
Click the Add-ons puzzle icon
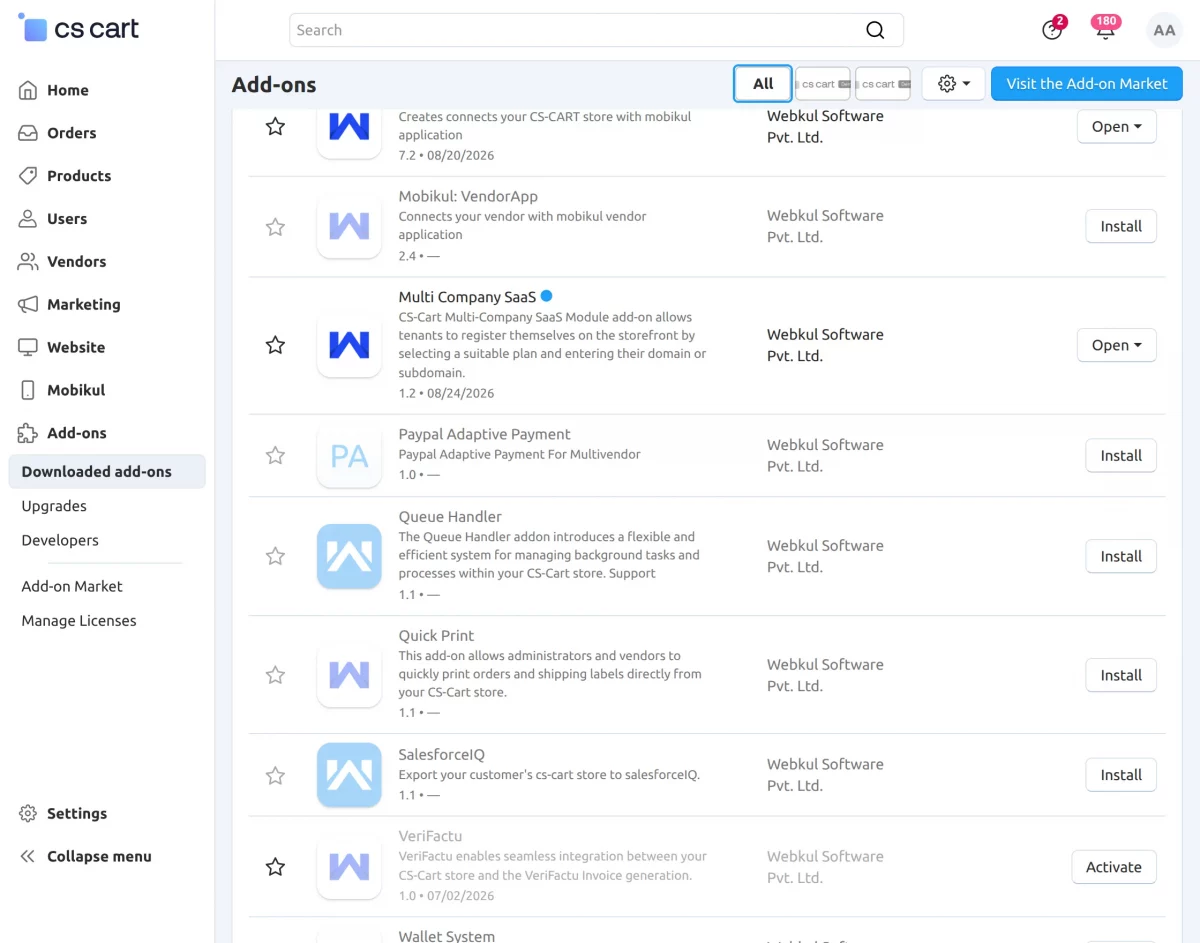pyautogui.click(x=28, y=434)
